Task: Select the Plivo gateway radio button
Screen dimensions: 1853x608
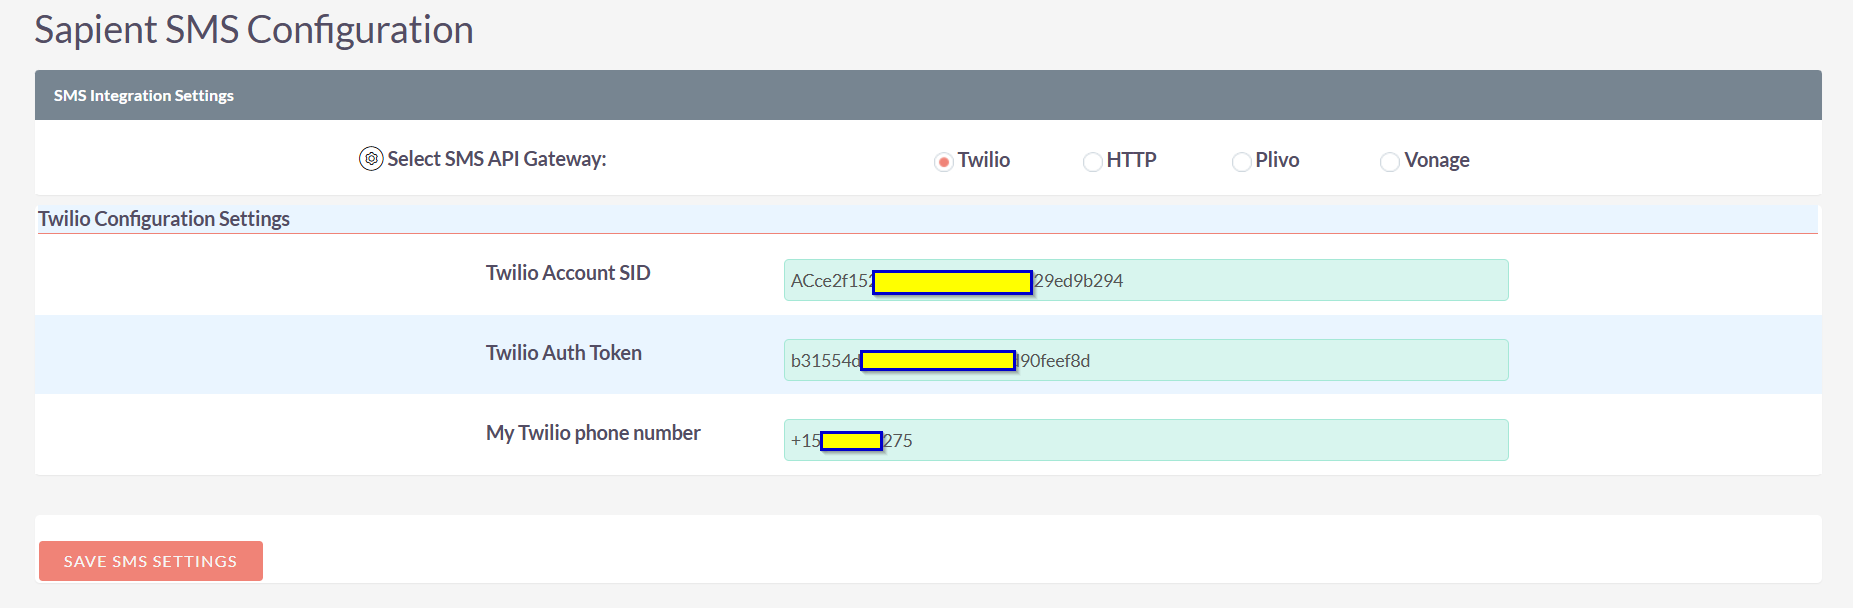Action: [1241, 162]
